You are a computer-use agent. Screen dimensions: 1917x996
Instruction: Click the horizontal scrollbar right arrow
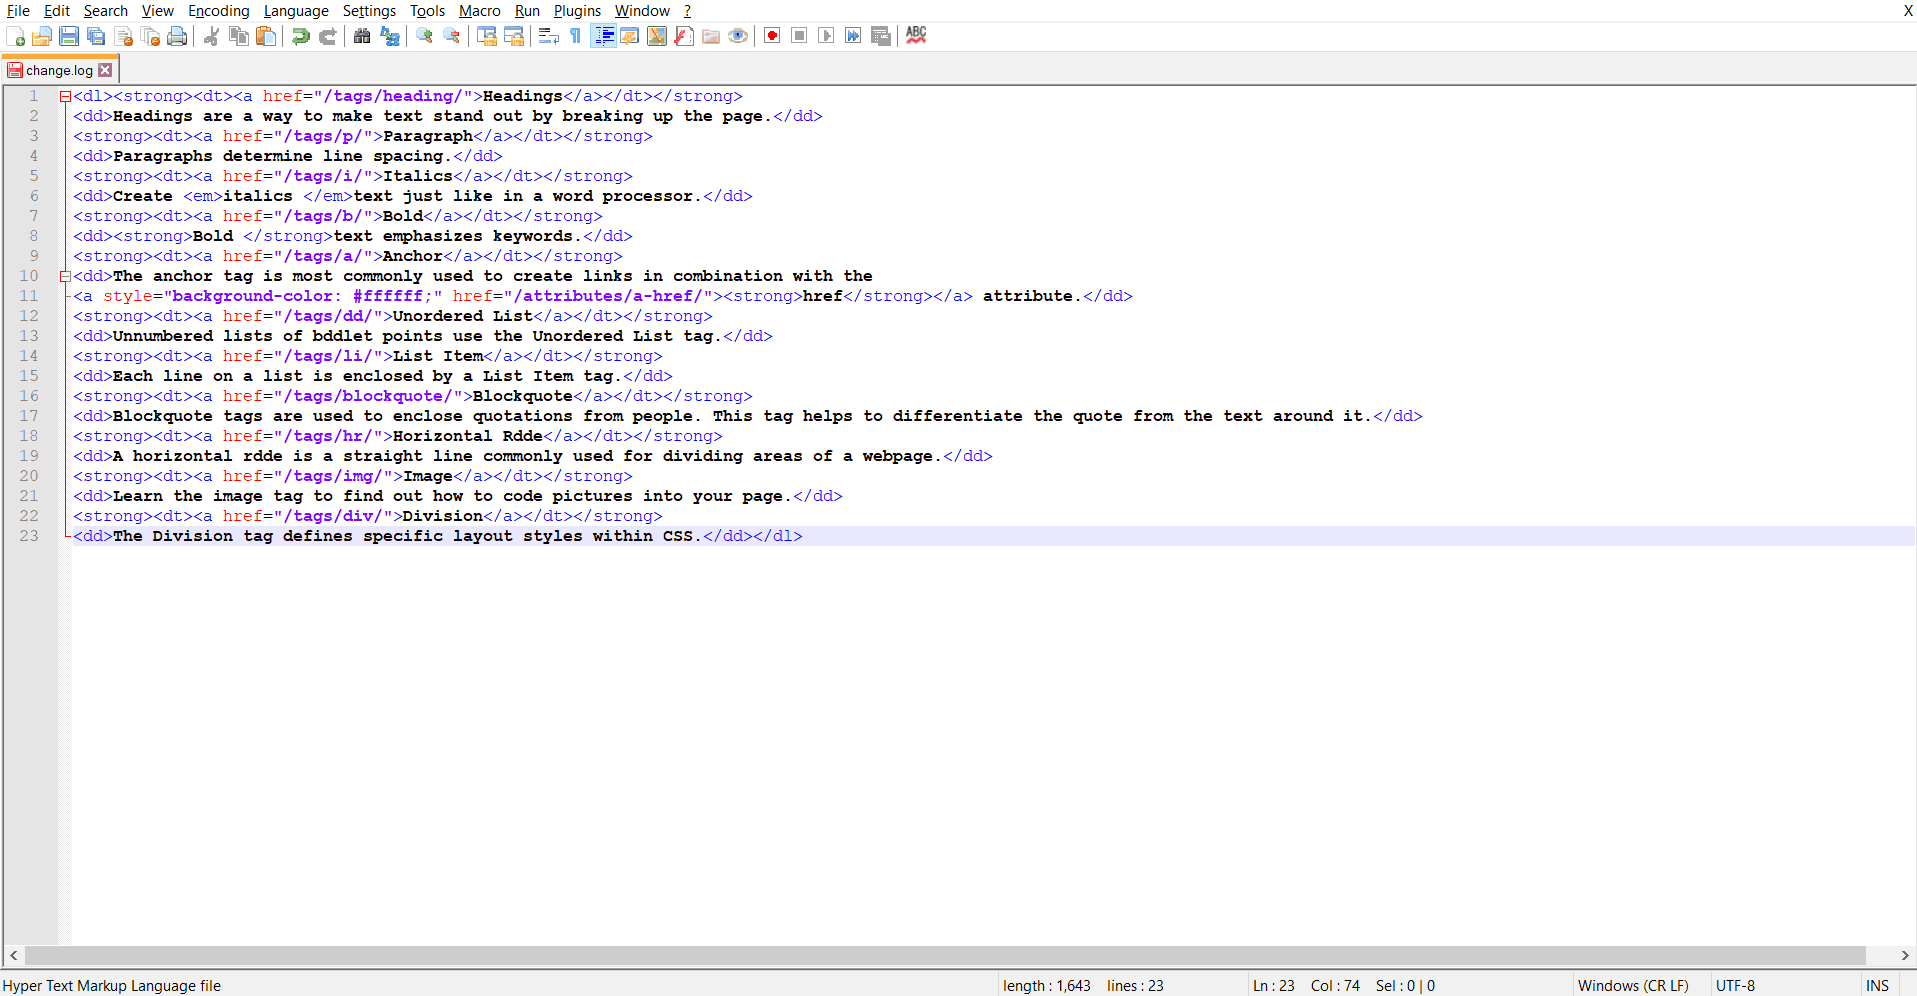point(1905,956)
